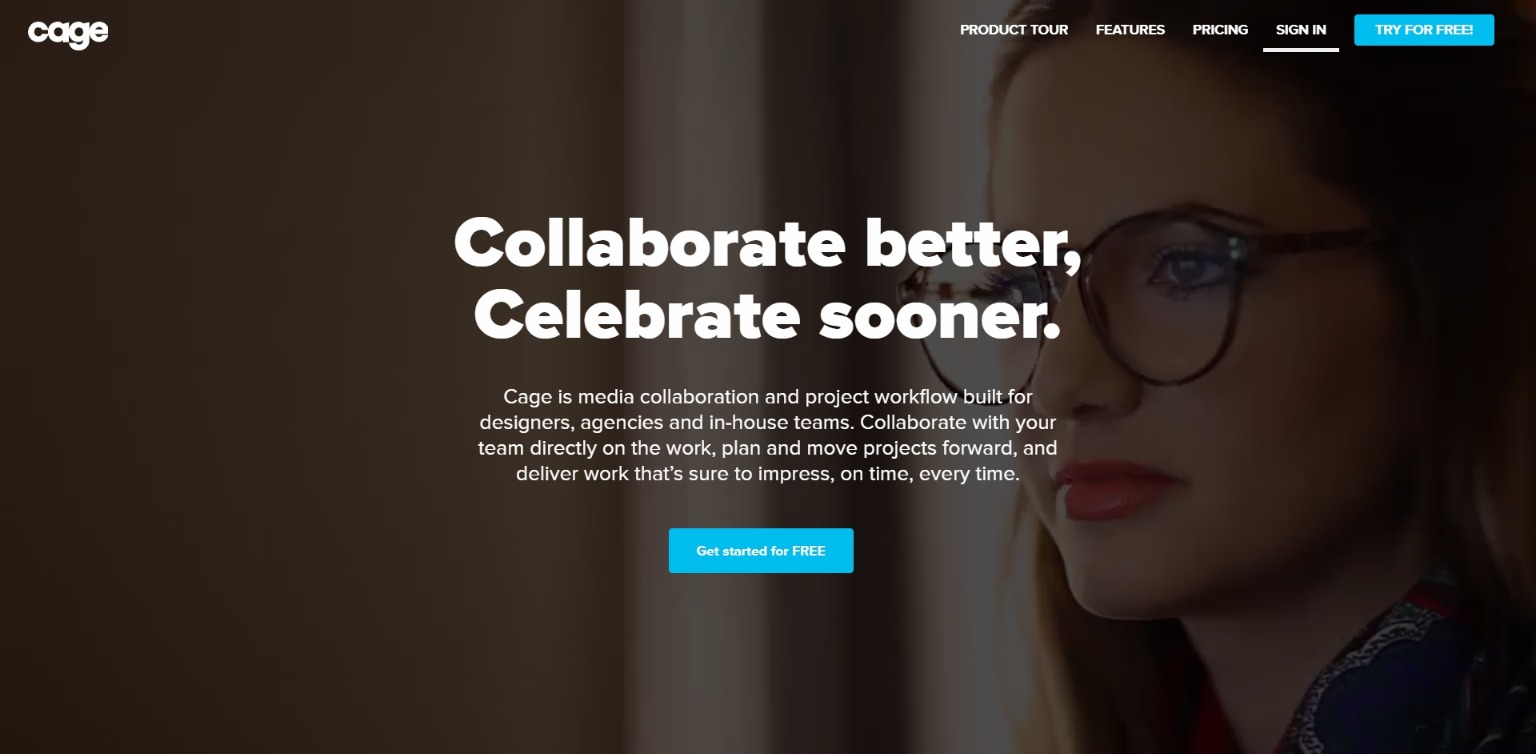Click the paragraph line starting "Cage is media"
Viewport: 1536px width, 754px height.
pos(768,397)
